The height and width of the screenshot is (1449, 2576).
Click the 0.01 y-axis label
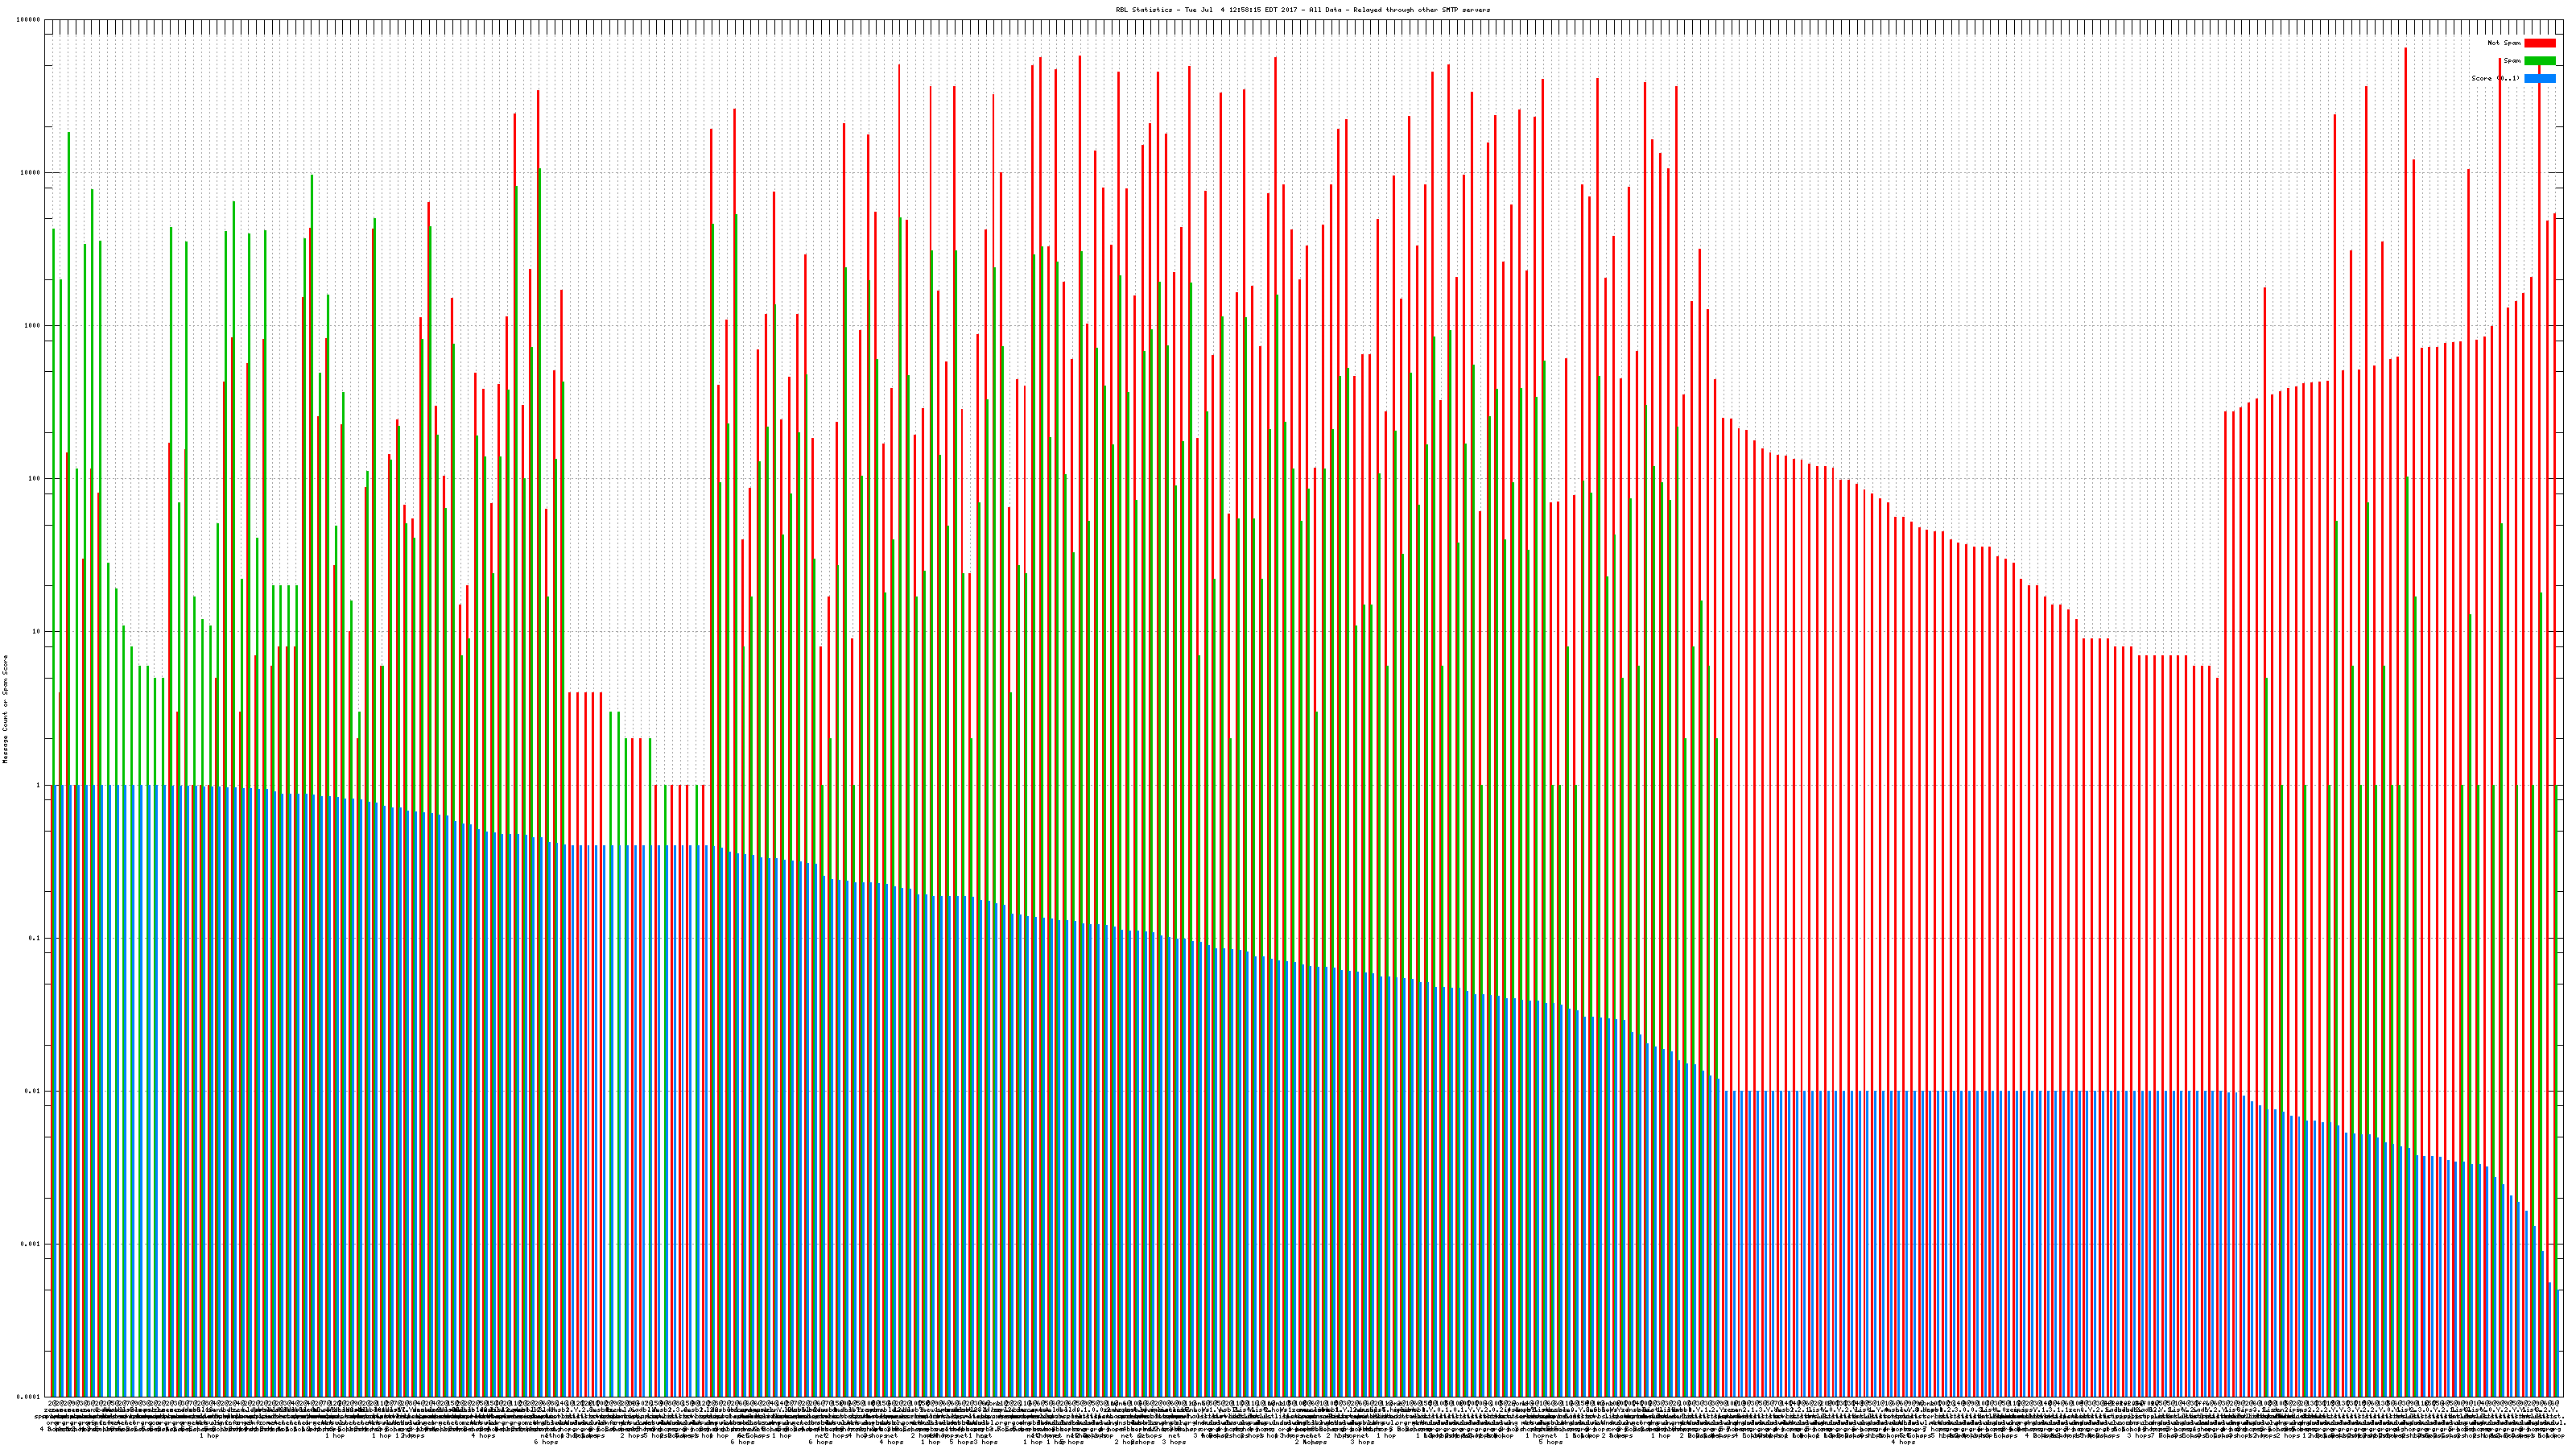click(33, 1091)
